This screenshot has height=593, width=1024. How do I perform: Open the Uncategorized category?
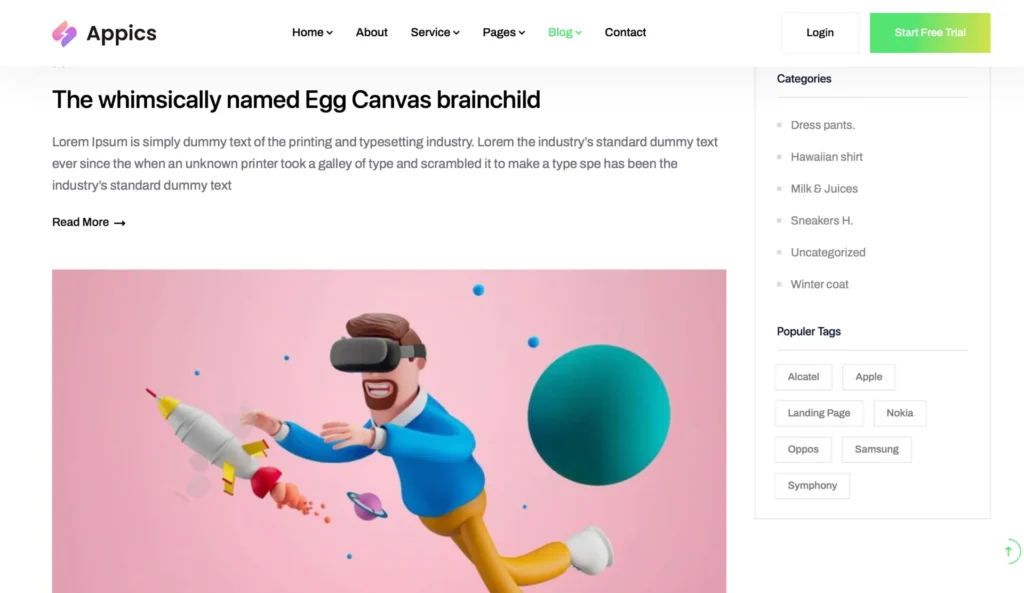(x=827, y=252)
